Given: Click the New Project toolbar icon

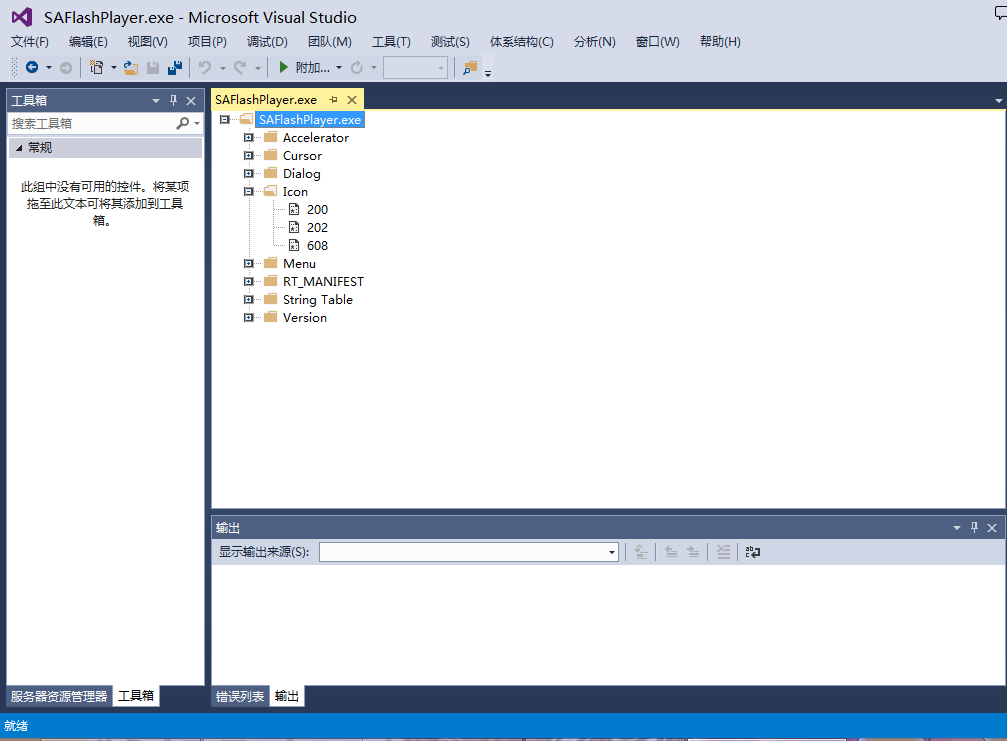Looking at the screenshot, I should coord(96,67).
